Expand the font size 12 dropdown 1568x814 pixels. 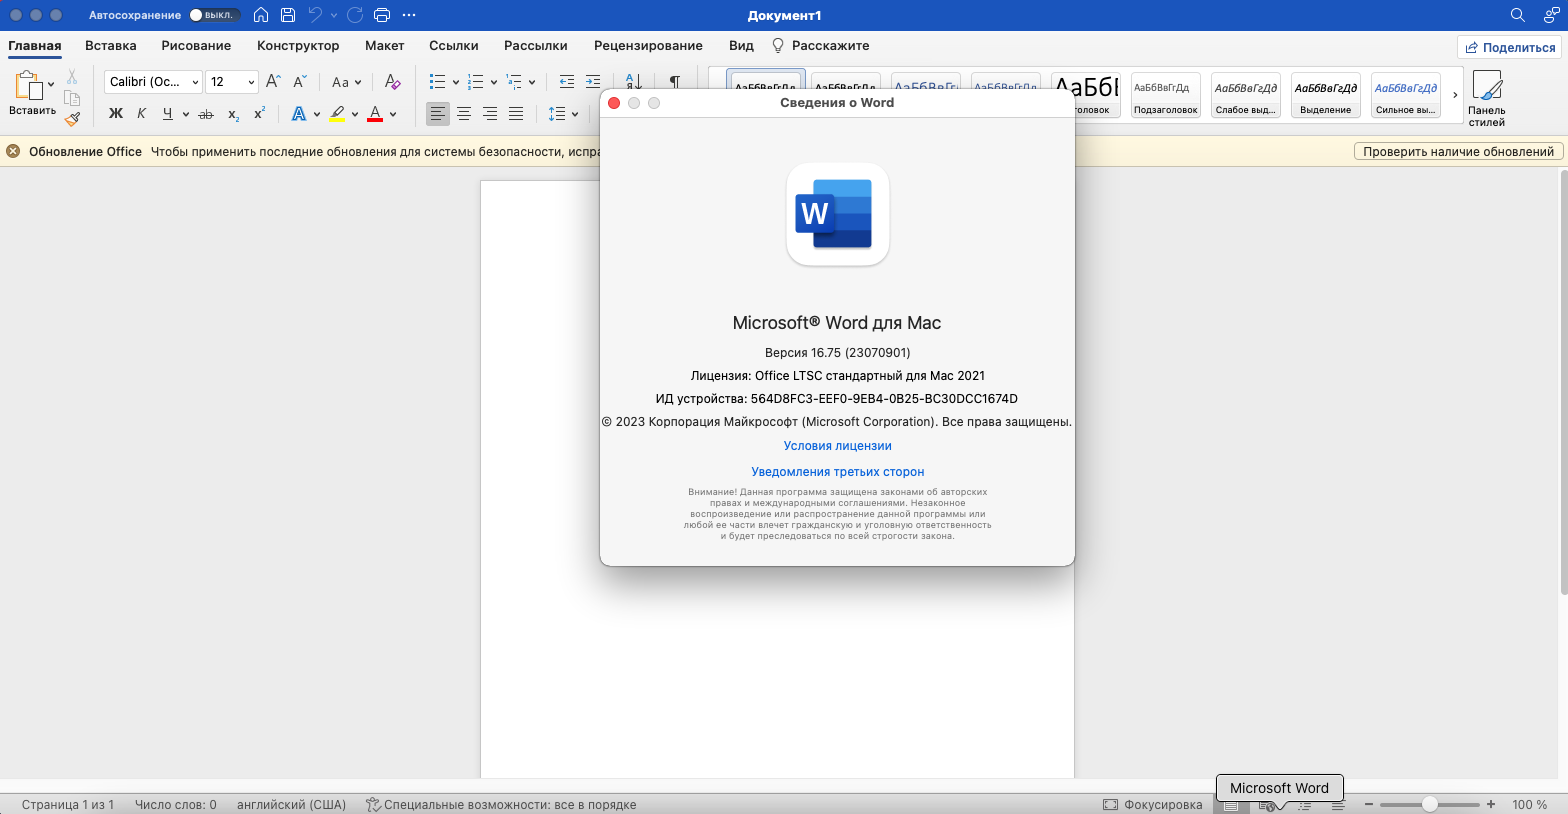pos(251,82)
